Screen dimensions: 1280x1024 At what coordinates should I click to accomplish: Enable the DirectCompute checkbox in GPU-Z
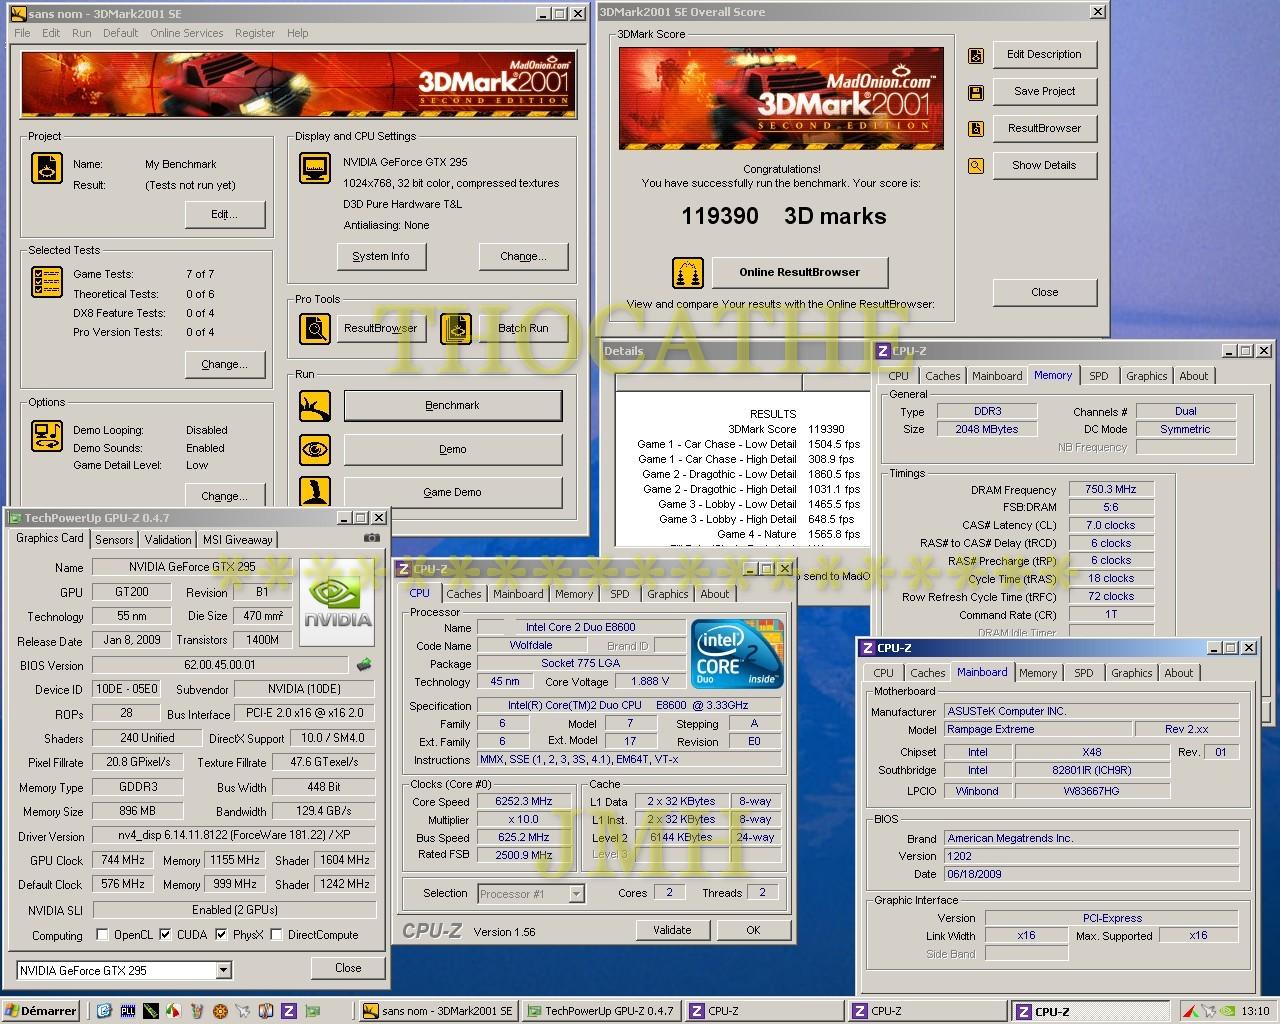click(277, 935)
